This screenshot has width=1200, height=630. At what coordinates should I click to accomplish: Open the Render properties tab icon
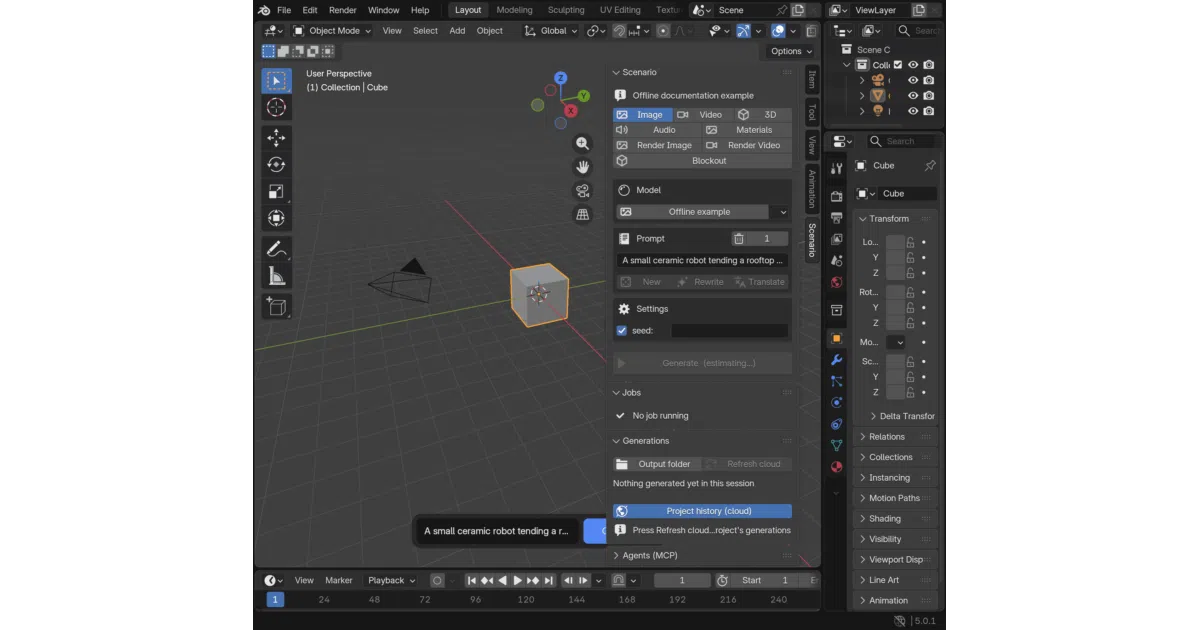(837, 197)
